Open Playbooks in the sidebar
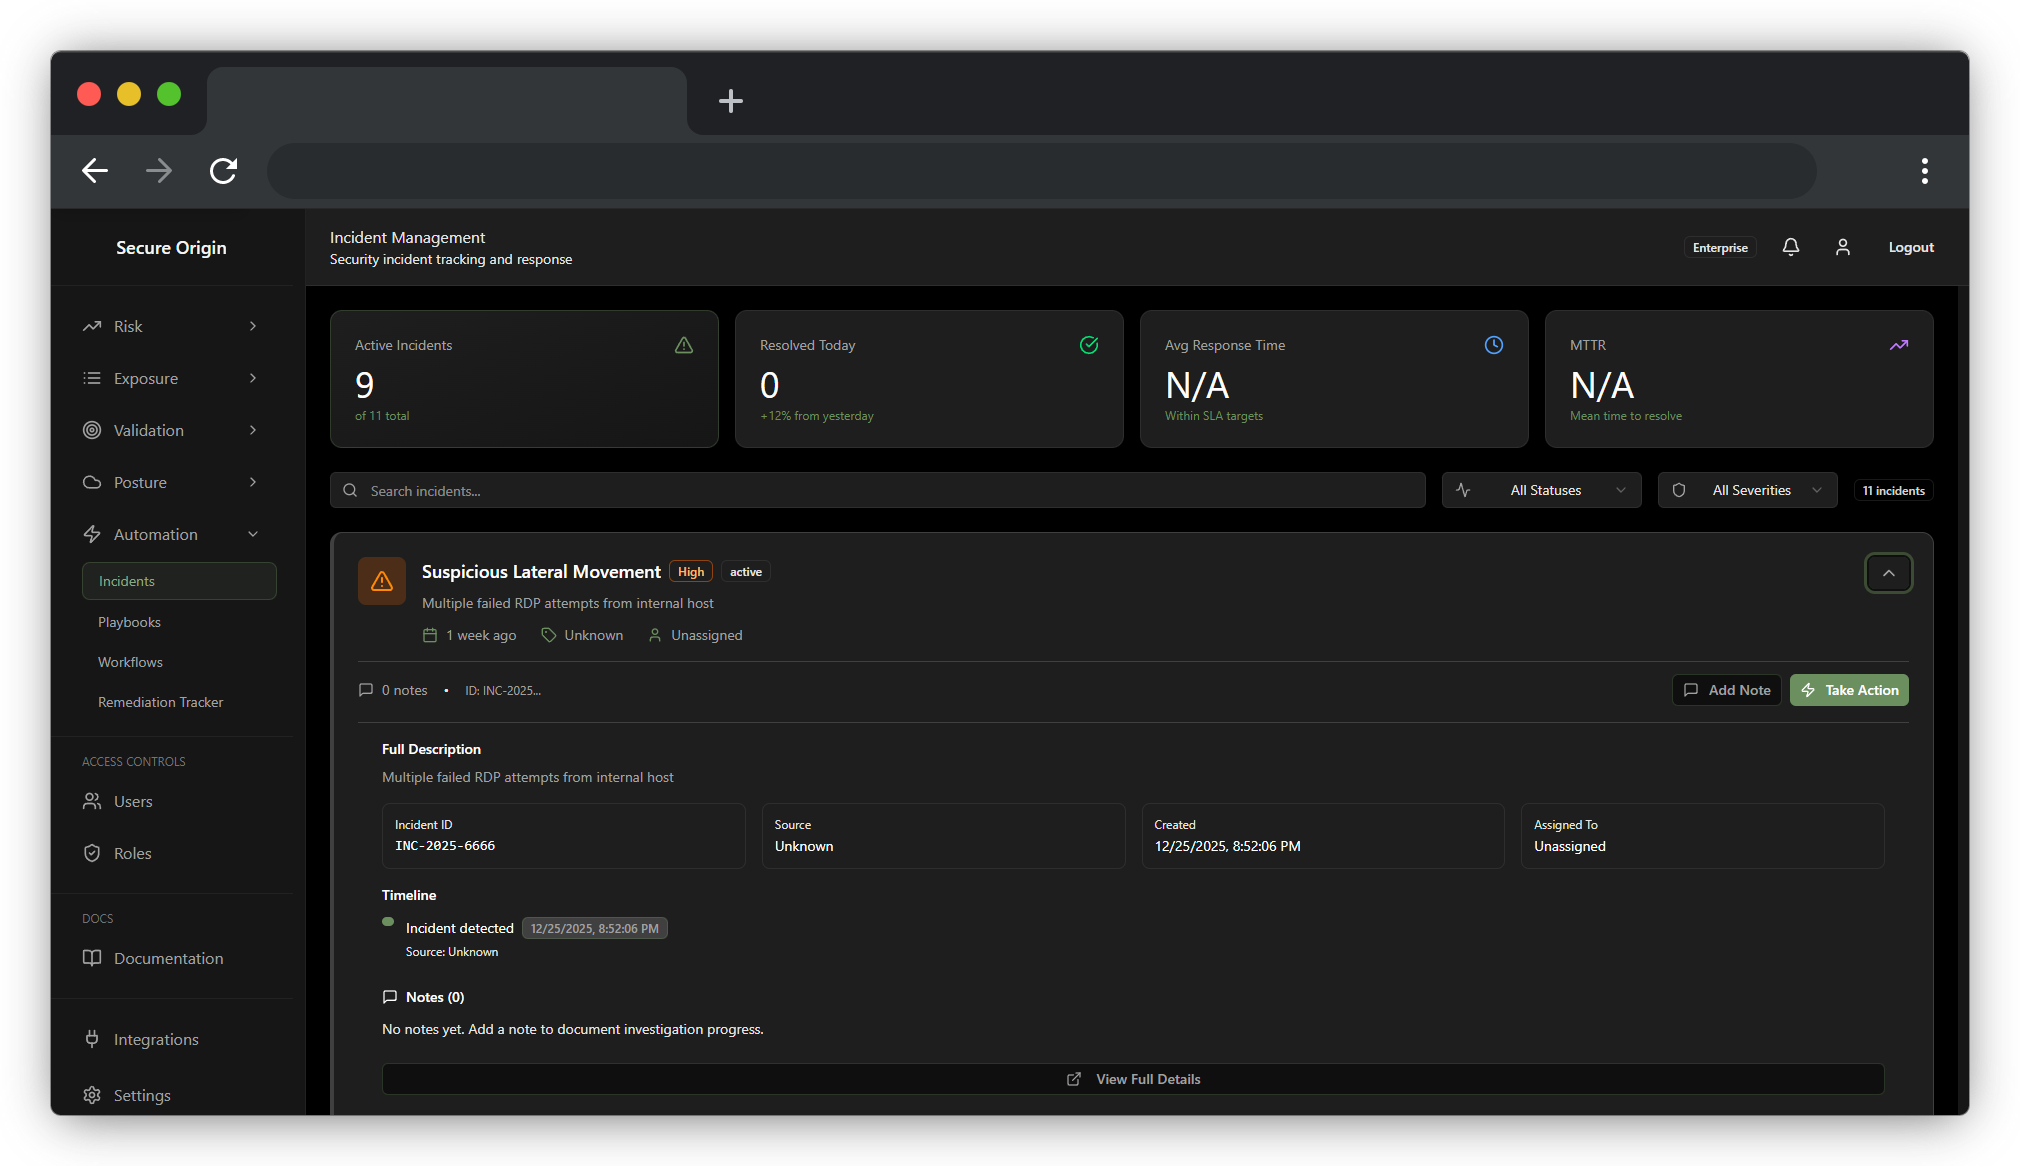This screenshot has height=1166, width=2020. (129, 622)
